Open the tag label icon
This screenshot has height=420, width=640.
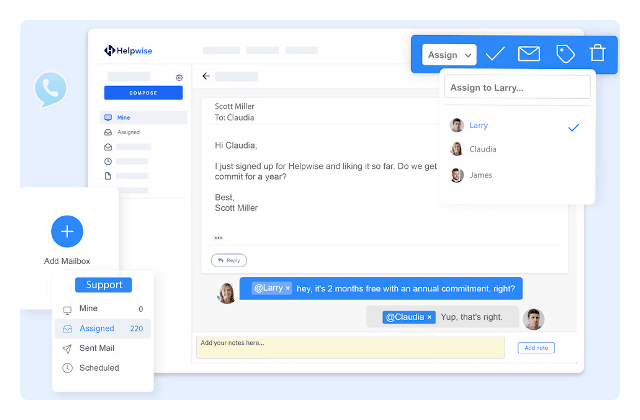565,54
